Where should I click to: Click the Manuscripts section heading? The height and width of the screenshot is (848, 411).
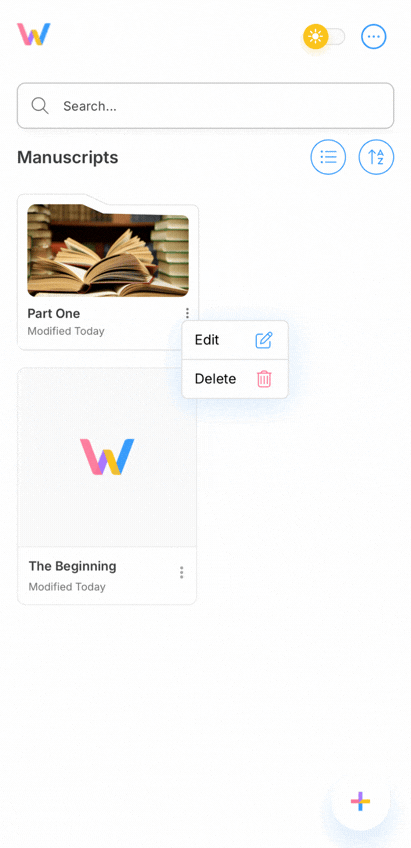click(68, 157)
